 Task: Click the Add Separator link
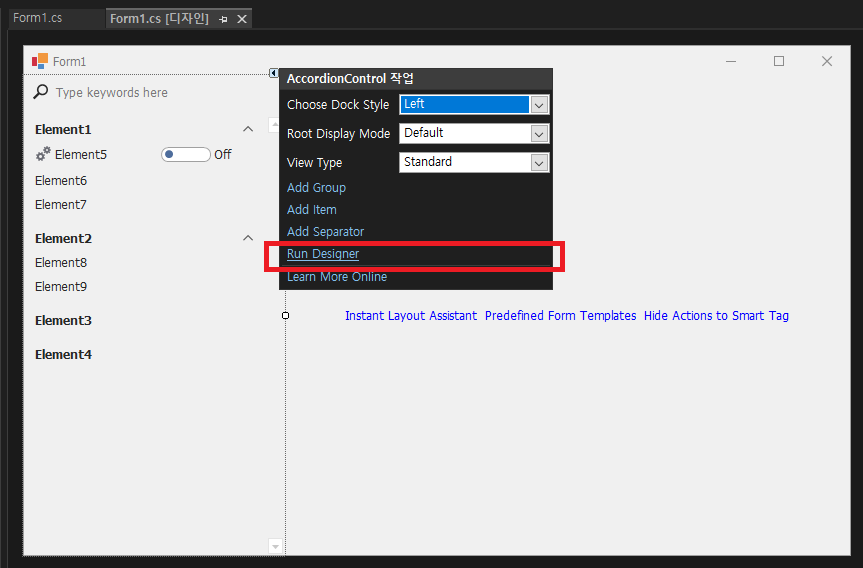click(x=325, y=232)
